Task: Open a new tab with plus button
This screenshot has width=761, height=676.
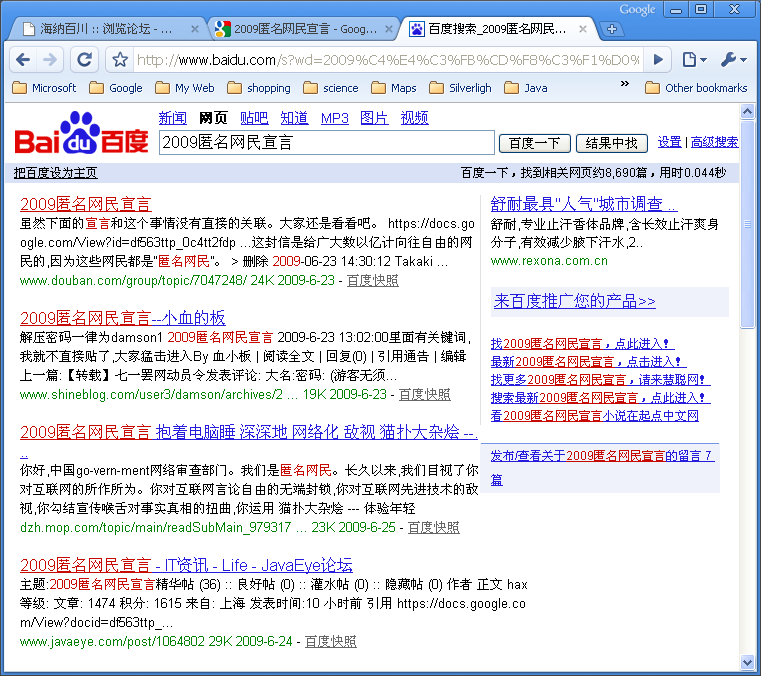Action: click(612, 29)
